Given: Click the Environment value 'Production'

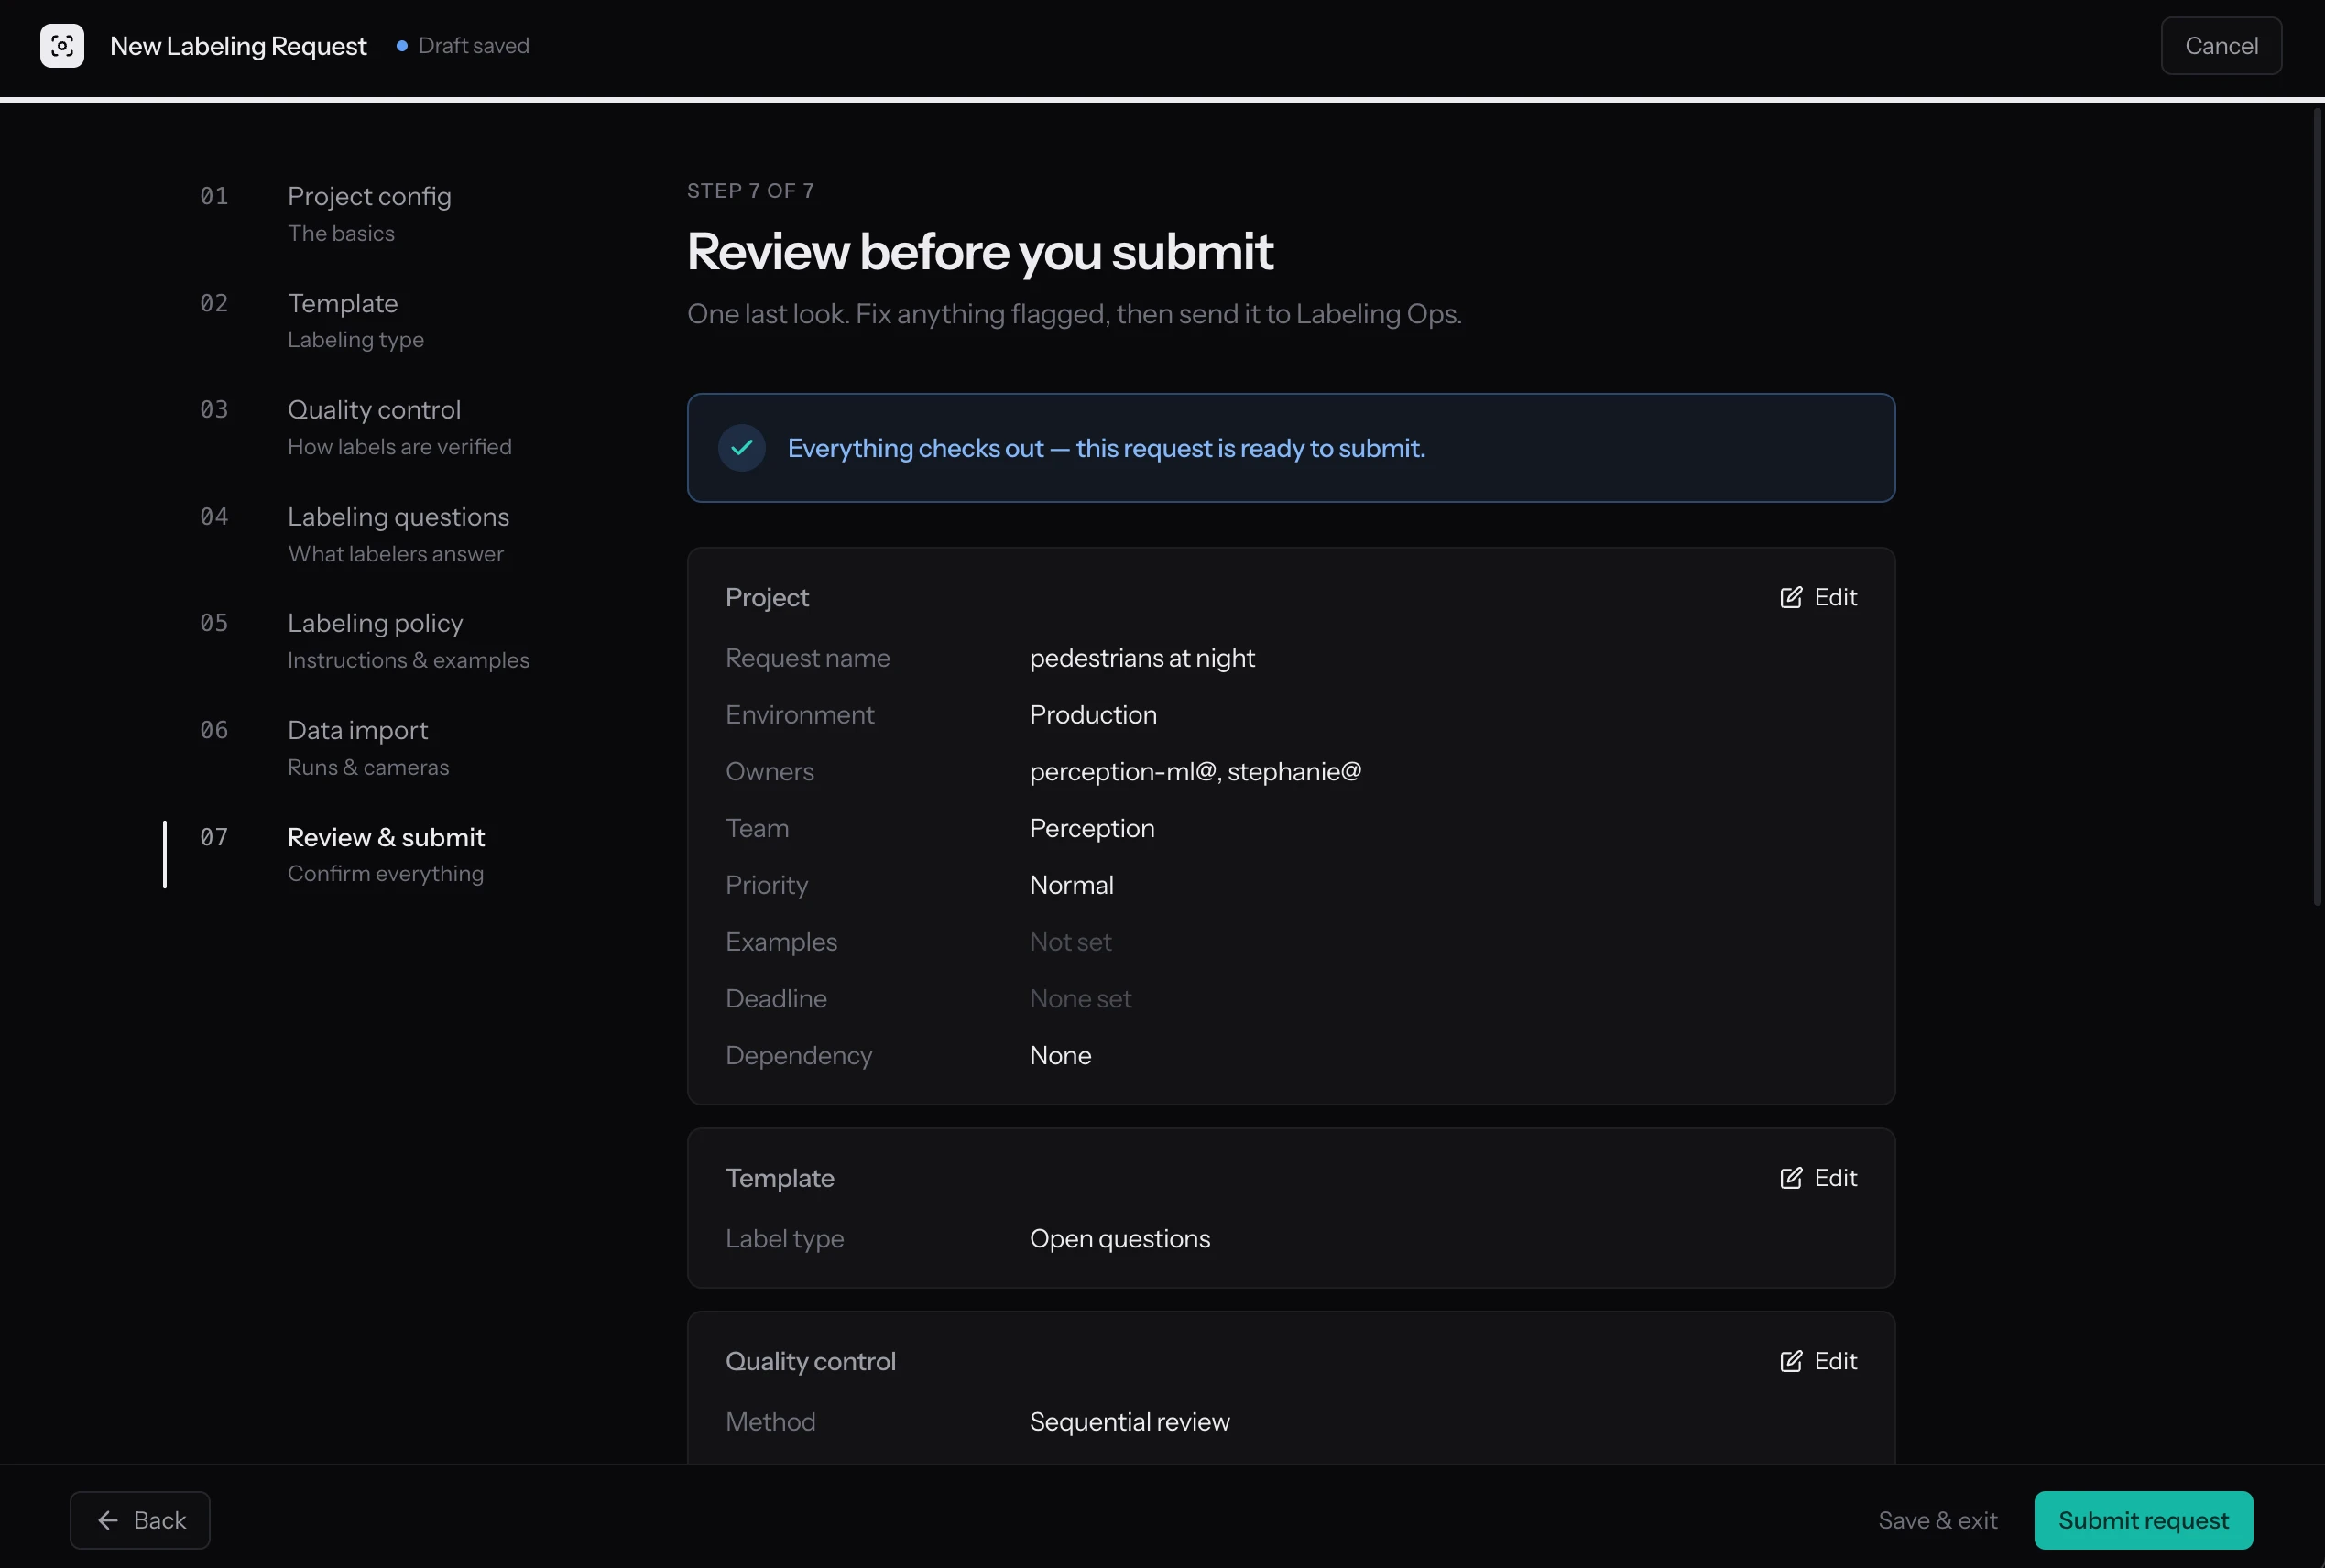Looking at the screenshot, I should pyautogui.click(x=1093, y=715).
